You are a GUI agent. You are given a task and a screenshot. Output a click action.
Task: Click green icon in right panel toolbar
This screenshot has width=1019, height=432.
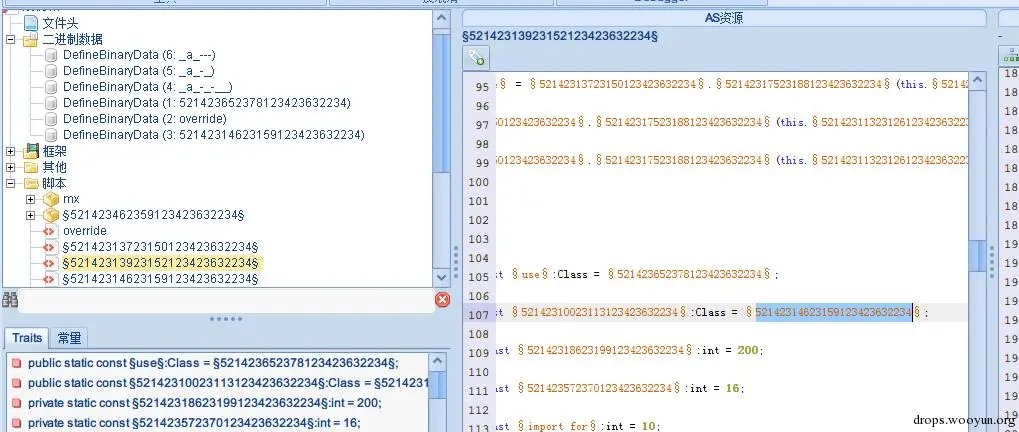coord(1011,57)
